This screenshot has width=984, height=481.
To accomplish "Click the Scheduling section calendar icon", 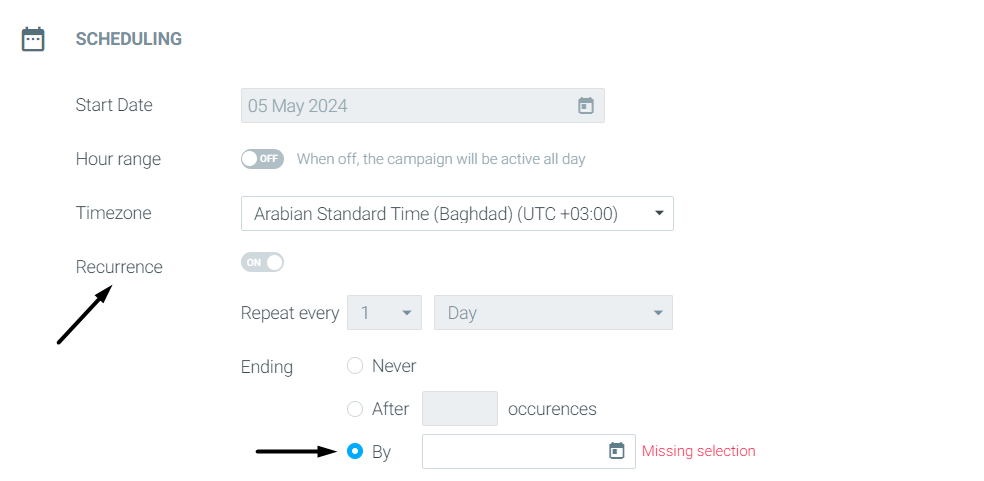I will click(33, 39).
